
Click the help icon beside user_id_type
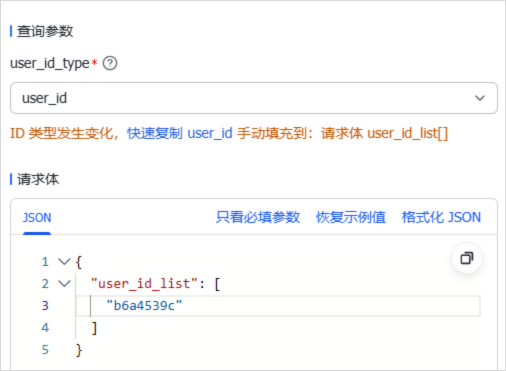click(110, 63)
